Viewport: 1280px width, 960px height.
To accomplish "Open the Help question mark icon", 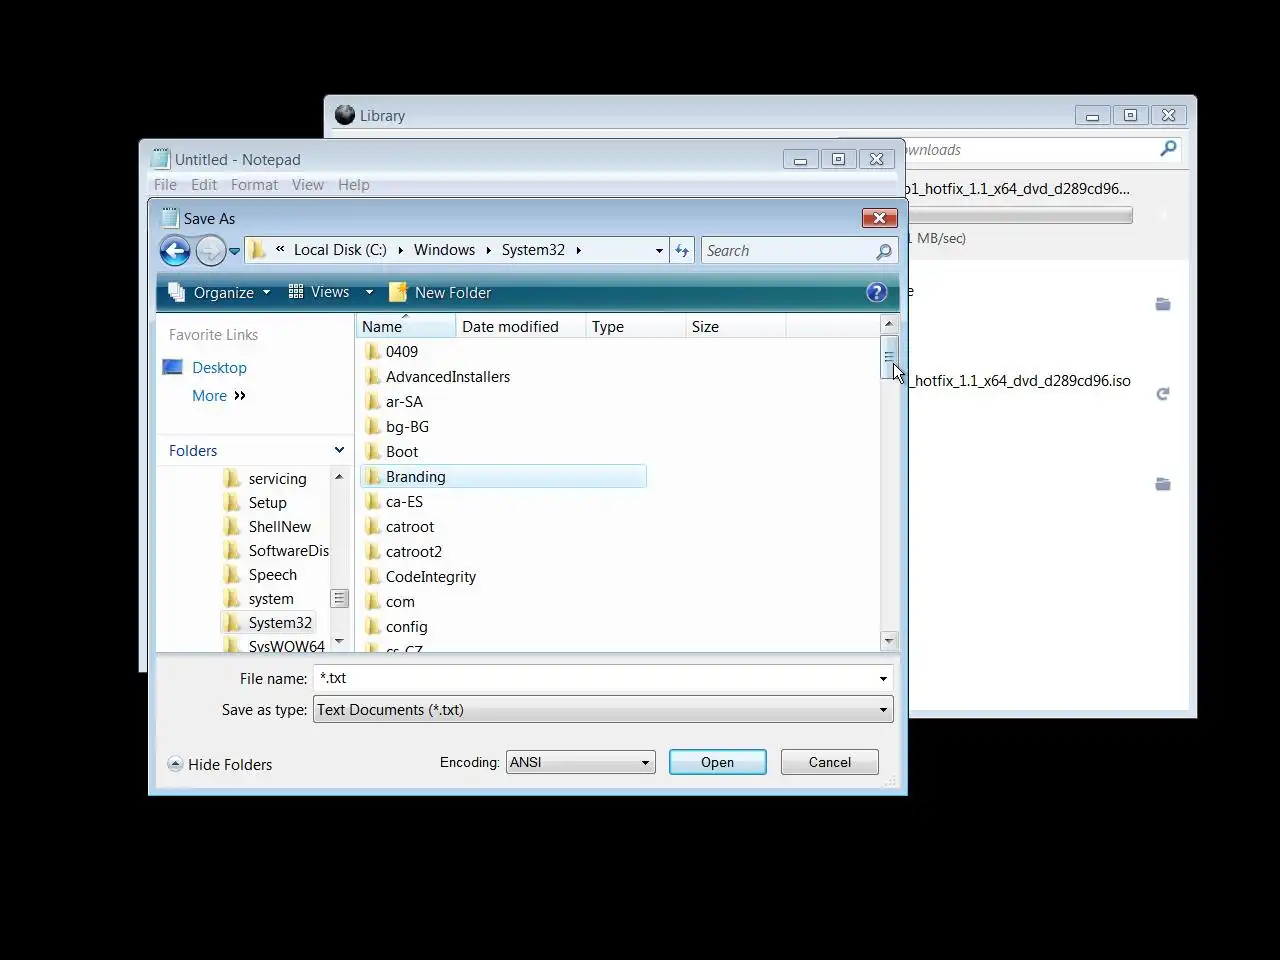I will pos(877,292).
